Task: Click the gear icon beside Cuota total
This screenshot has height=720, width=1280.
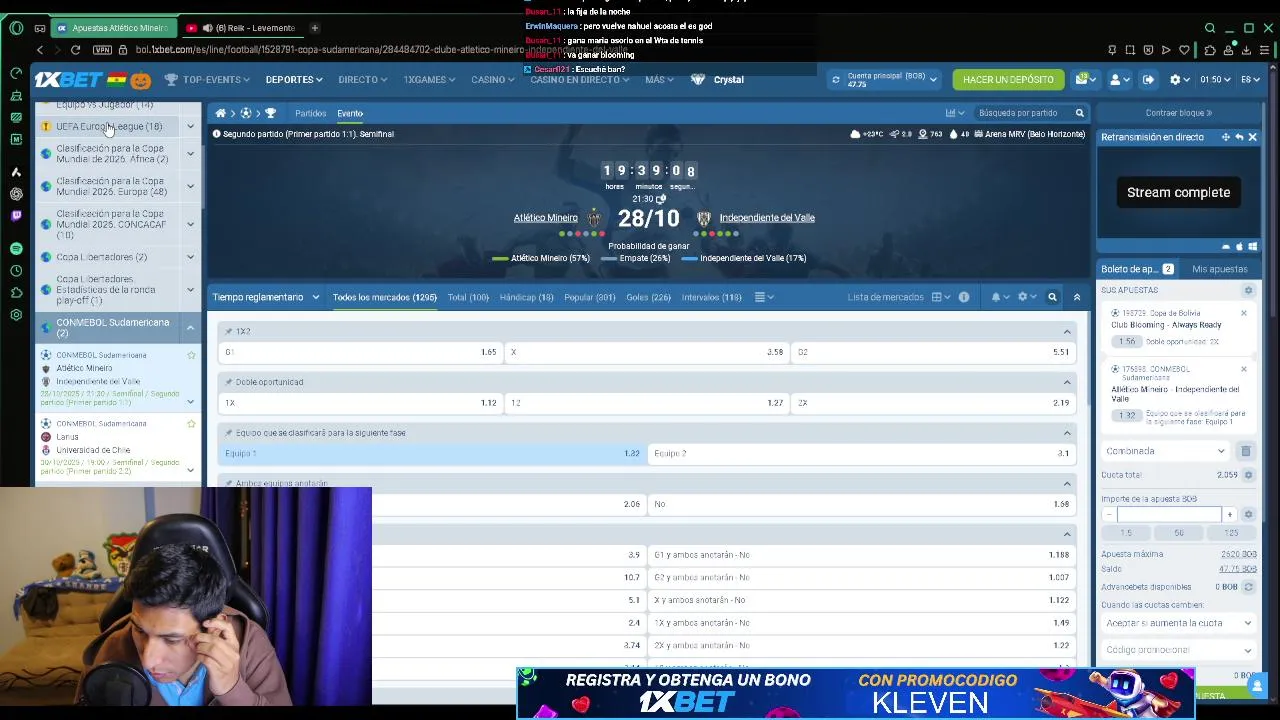Action: pyautogui.click(x=1248, y=475)
